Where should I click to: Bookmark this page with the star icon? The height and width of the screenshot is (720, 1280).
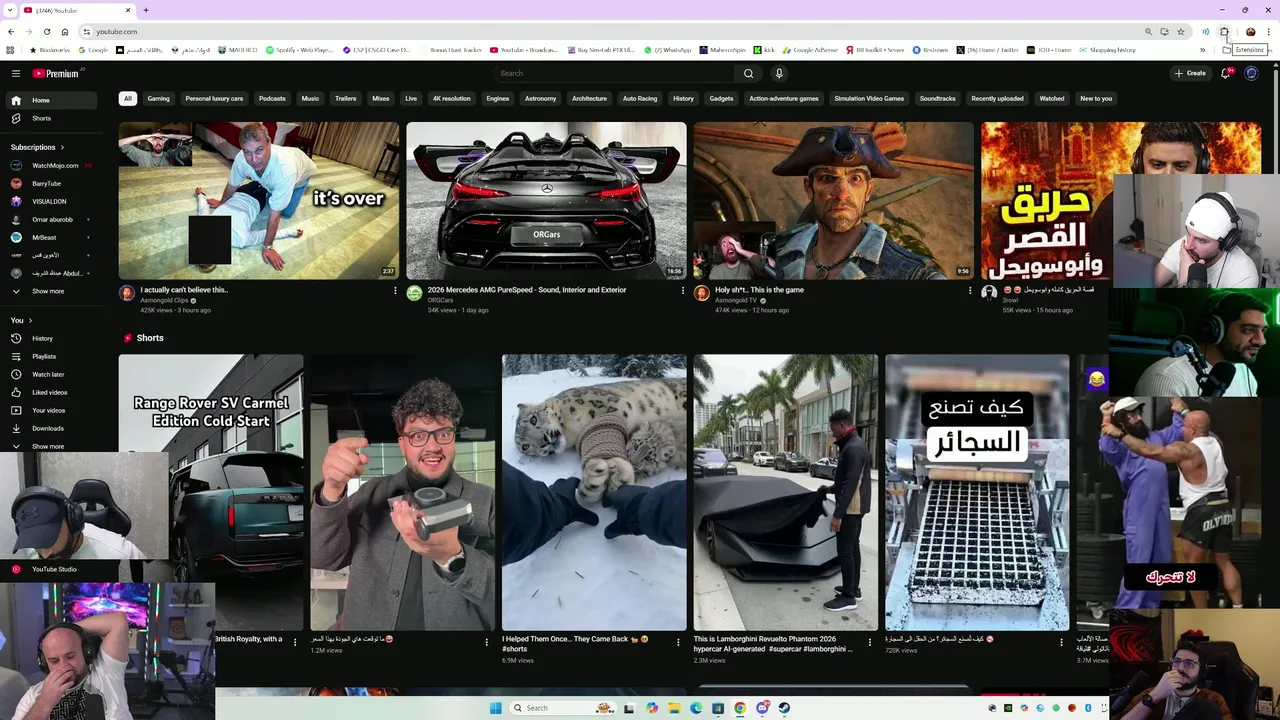[x=1181, y=31]
